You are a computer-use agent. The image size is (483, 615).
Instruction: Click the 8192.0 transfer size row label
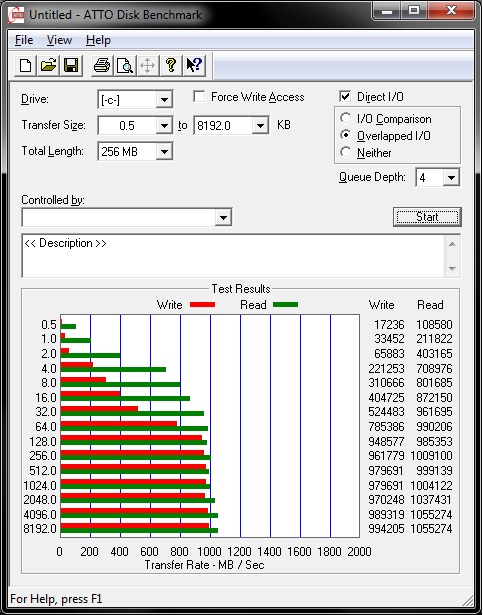(40, 529)
